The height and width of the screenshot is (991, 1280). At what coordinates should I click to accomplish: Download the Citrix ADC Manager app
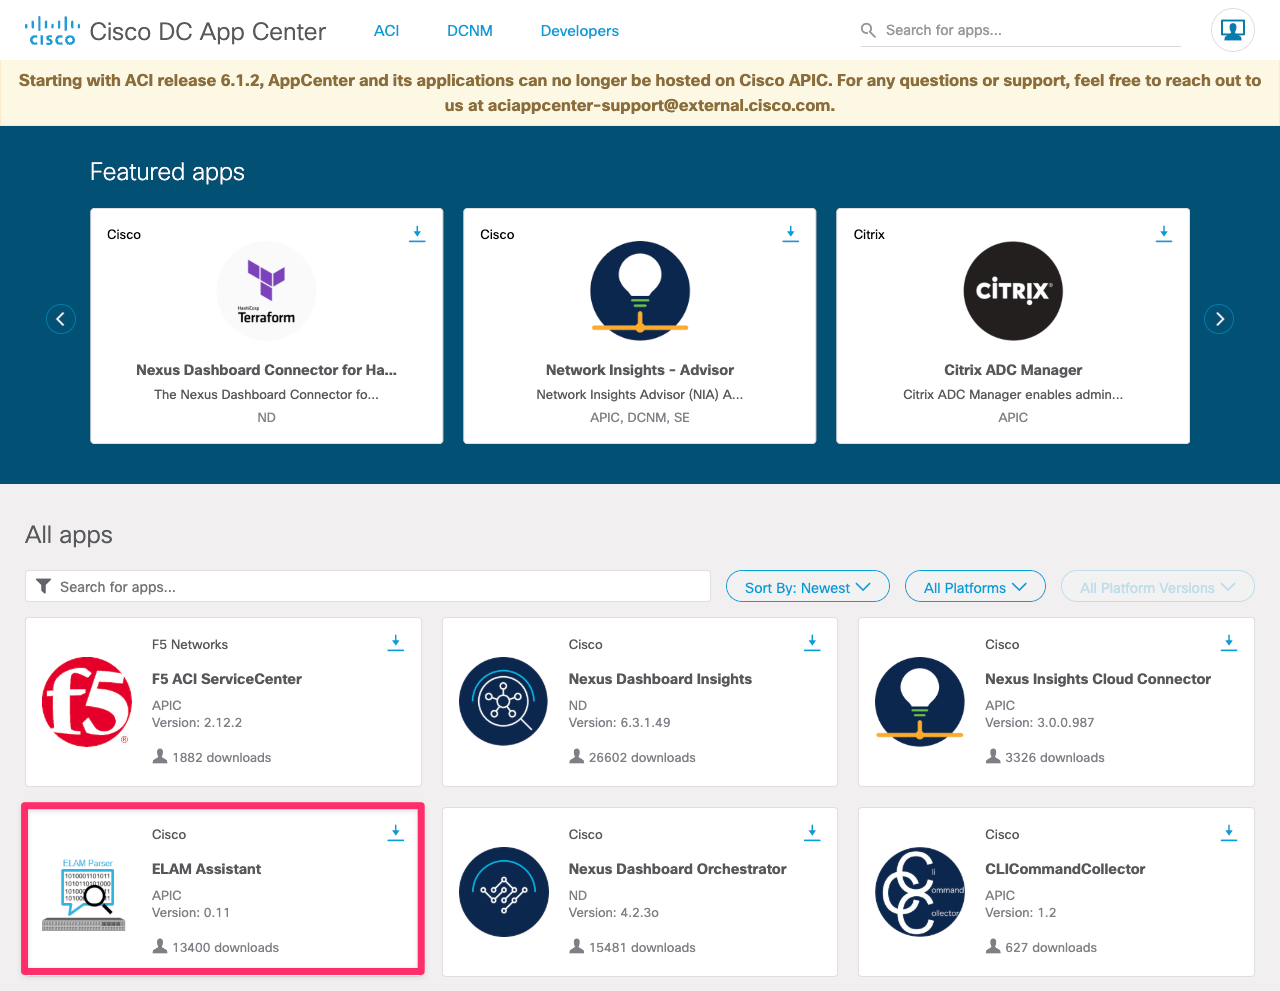click(x=1163, y=233)
